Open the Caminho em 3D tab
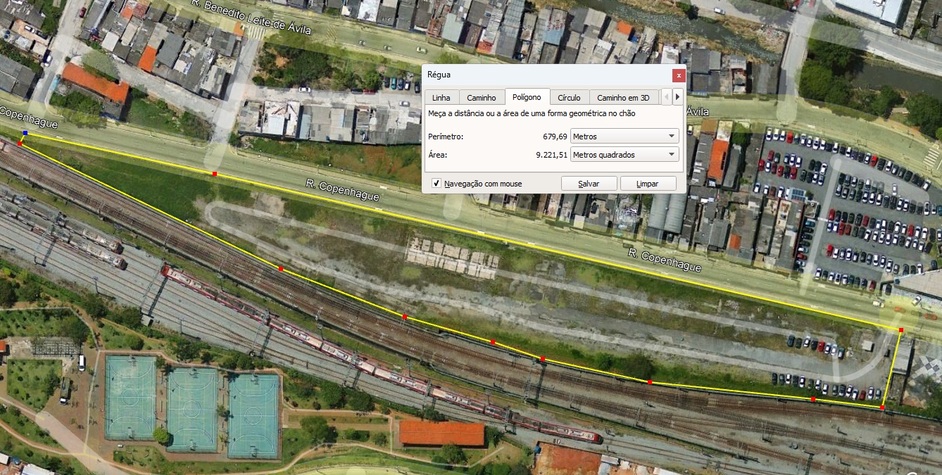 point(624,97)
